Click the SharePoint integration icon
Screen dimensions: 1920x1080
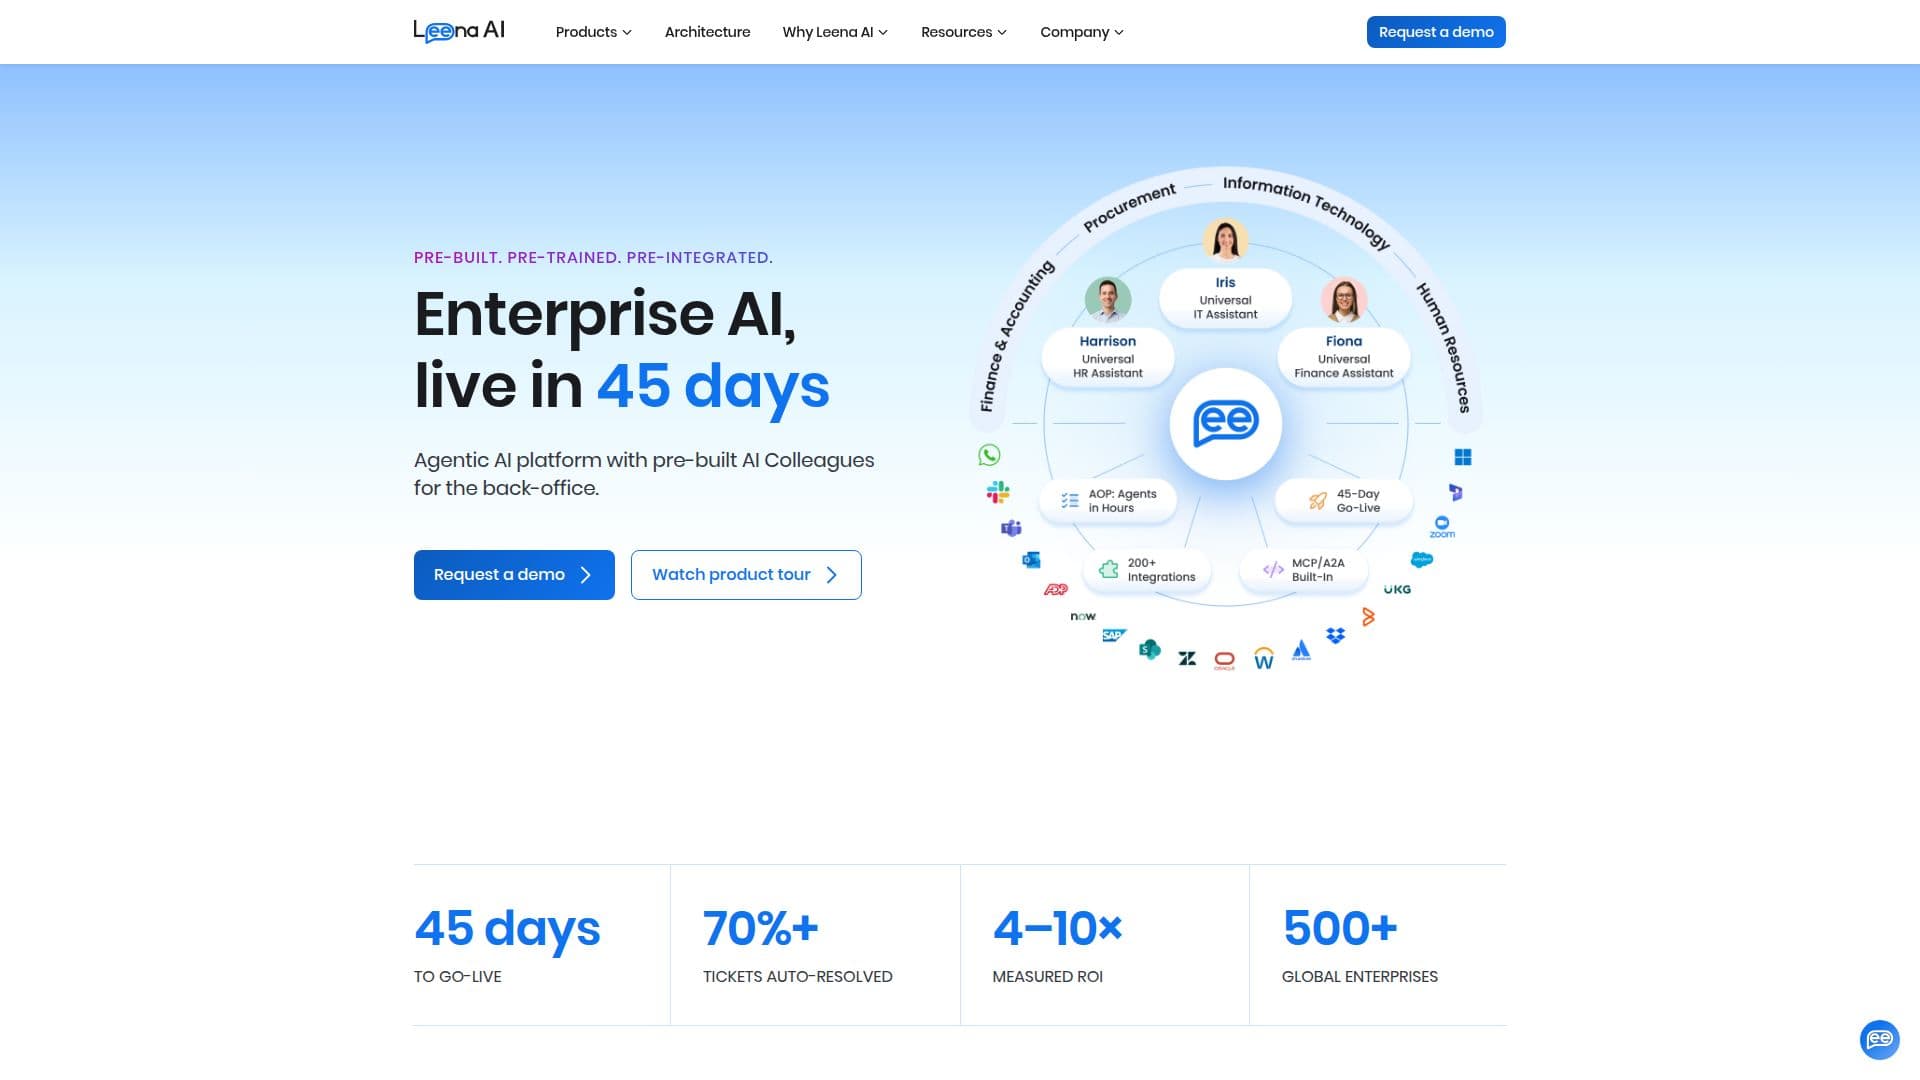point(1150,650)
